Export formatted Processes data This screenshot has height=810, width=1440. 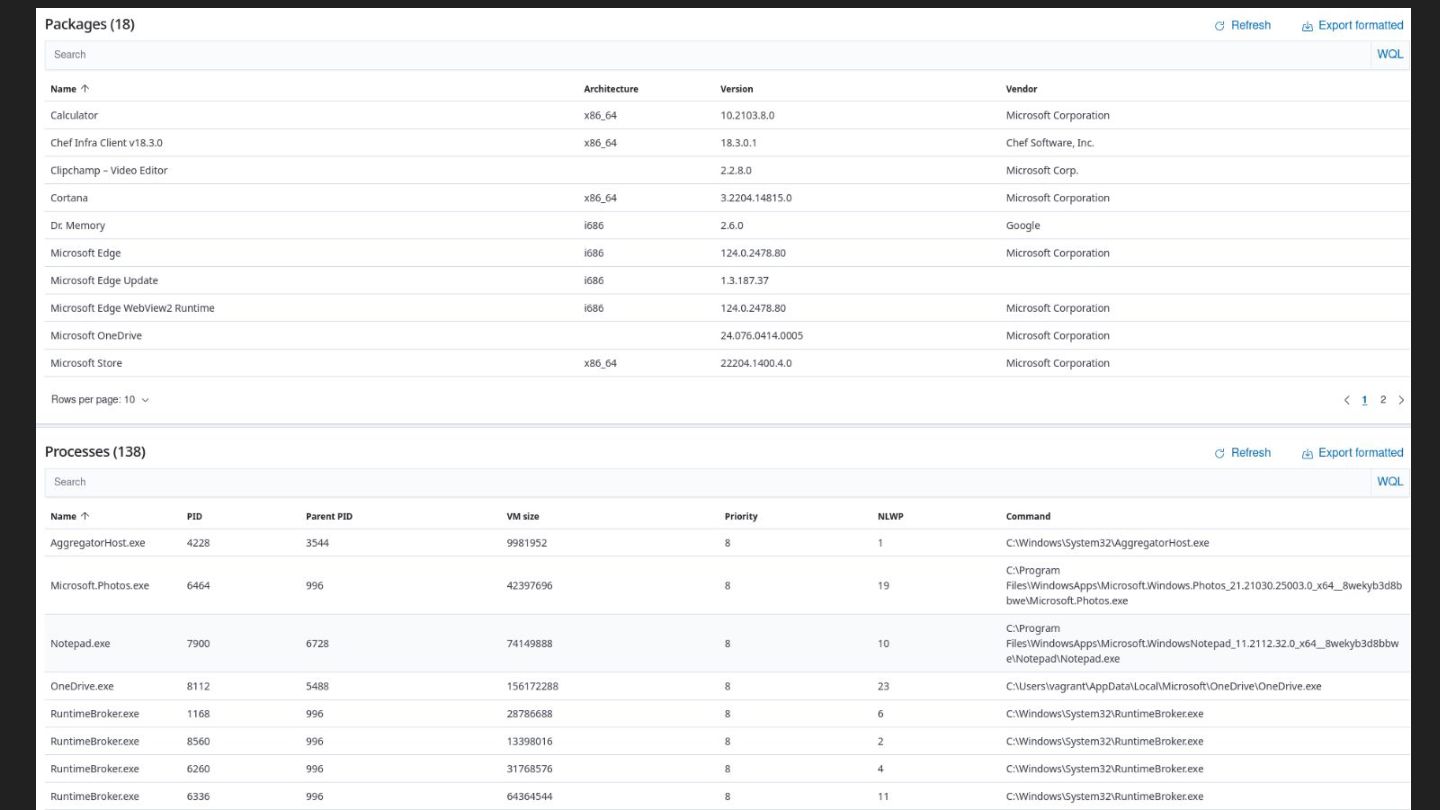[x=1352, y=453]
